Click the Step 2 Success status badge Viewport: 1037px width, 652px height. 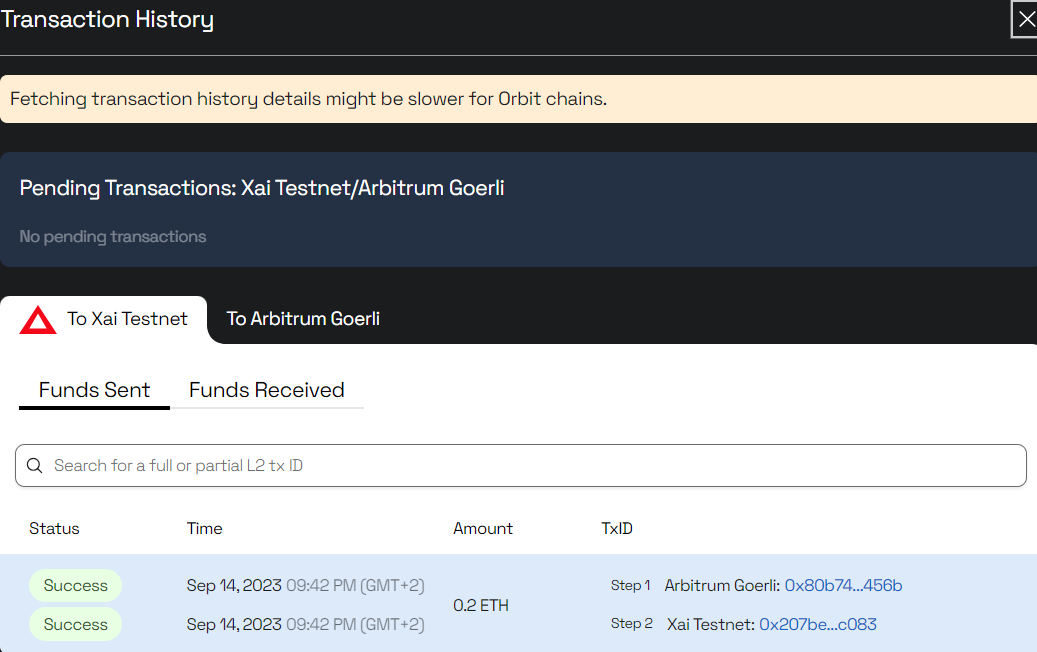click(75, 624)
